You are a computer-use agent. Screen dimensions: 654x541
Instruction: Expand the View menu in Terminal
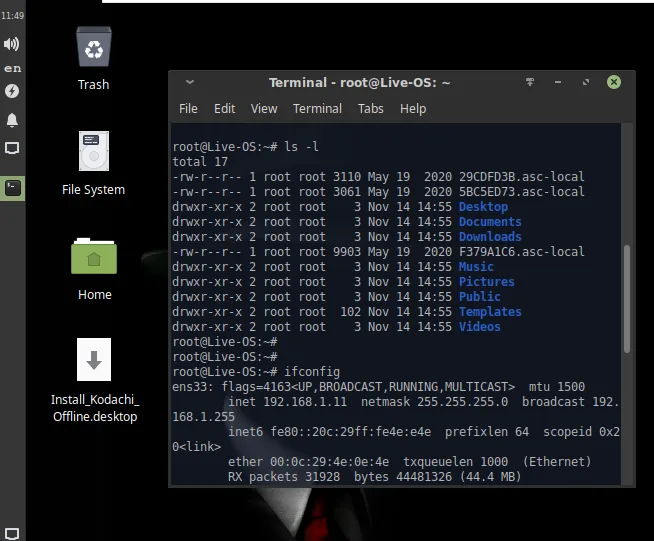(264, 108)
